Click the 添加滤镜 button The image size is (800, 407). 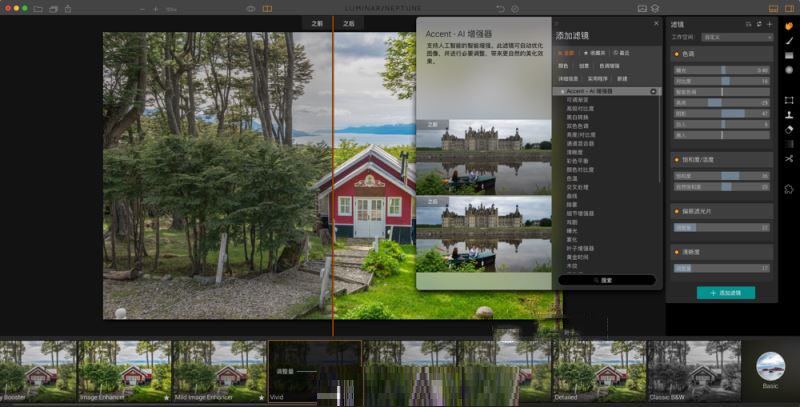click(x=725, y=292)
